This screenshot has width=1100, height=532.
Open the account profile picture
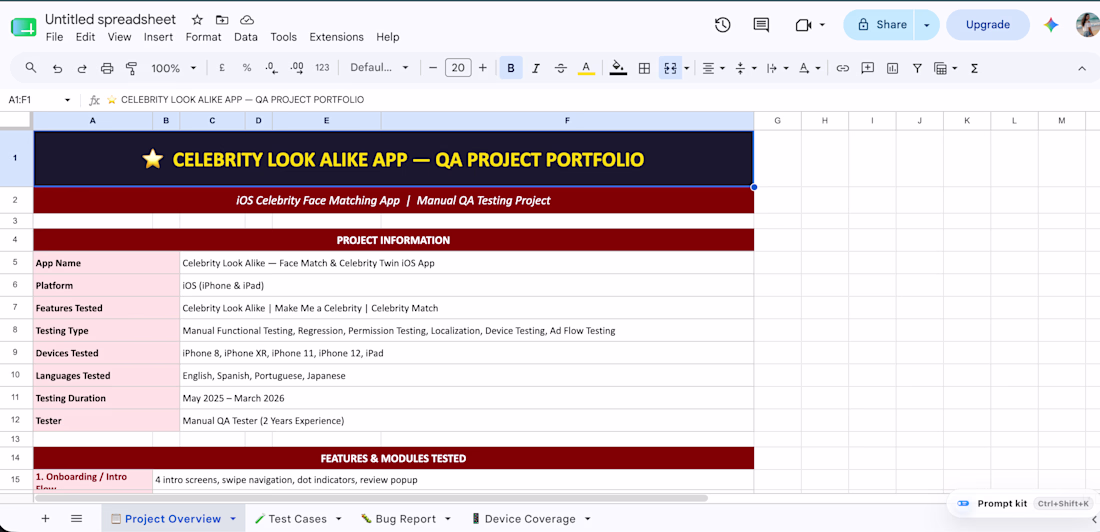coord(1088,25)
